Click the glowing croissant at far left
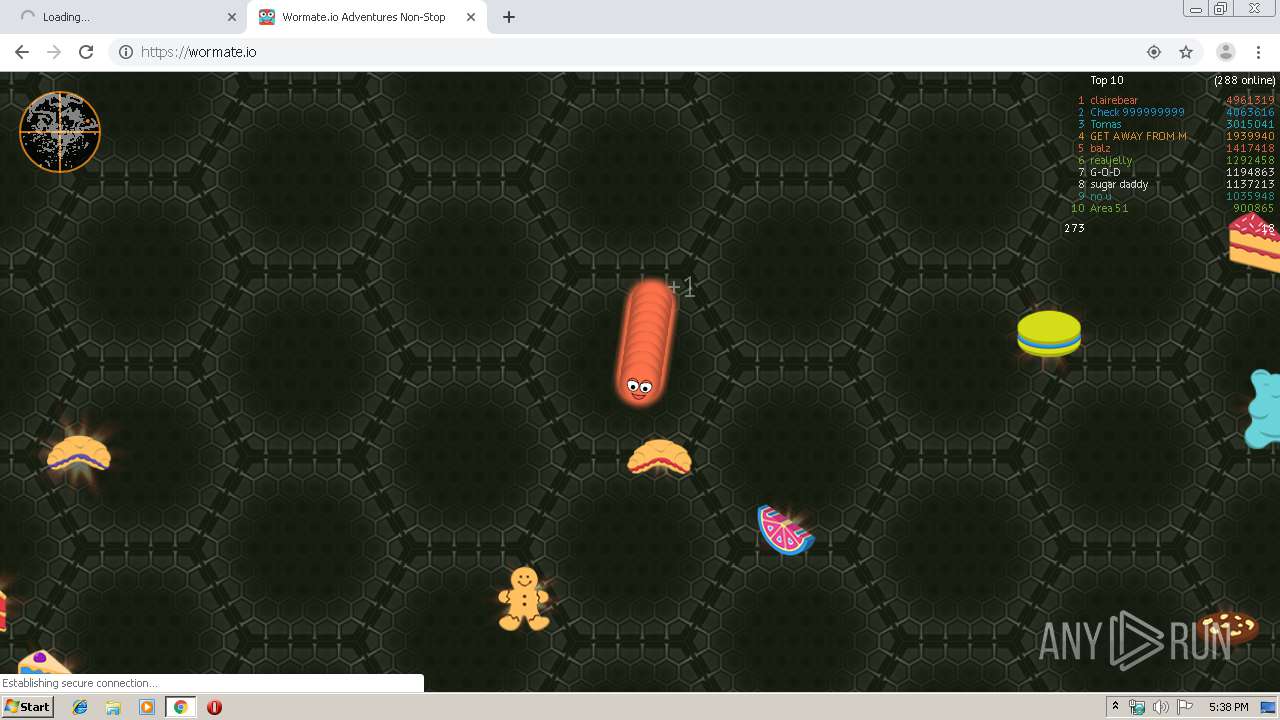Viewport: 1280px width, 720px height. tap(78, 453)
